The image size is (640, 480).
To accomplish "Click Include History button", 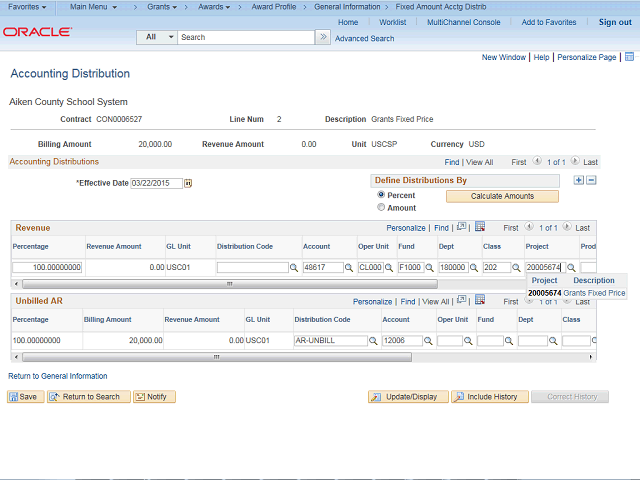I will click(x=490, y=397).
